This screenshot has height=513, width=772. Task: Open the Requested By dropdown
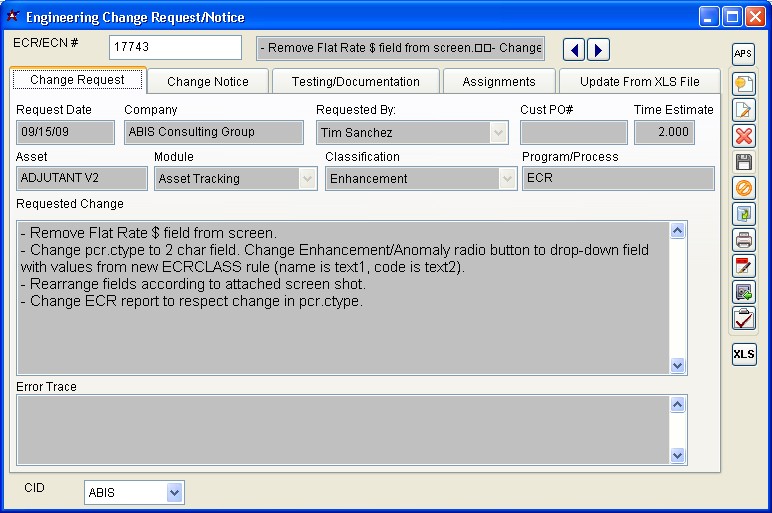[x=498, y=132]
